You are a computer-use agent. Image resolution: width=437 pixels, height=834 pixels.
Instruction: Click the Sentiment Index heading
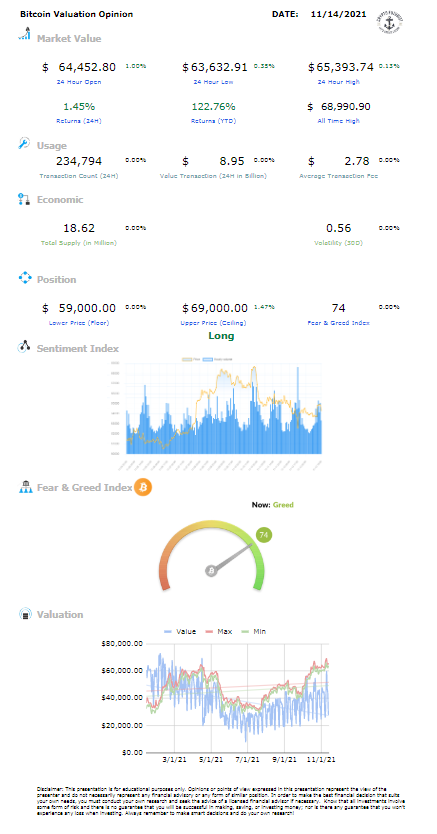(x=77, y=348)
